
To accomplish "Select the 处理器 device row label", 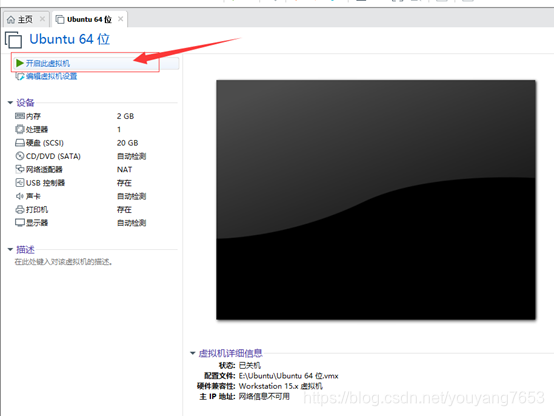I will click(x=37, y=130).
